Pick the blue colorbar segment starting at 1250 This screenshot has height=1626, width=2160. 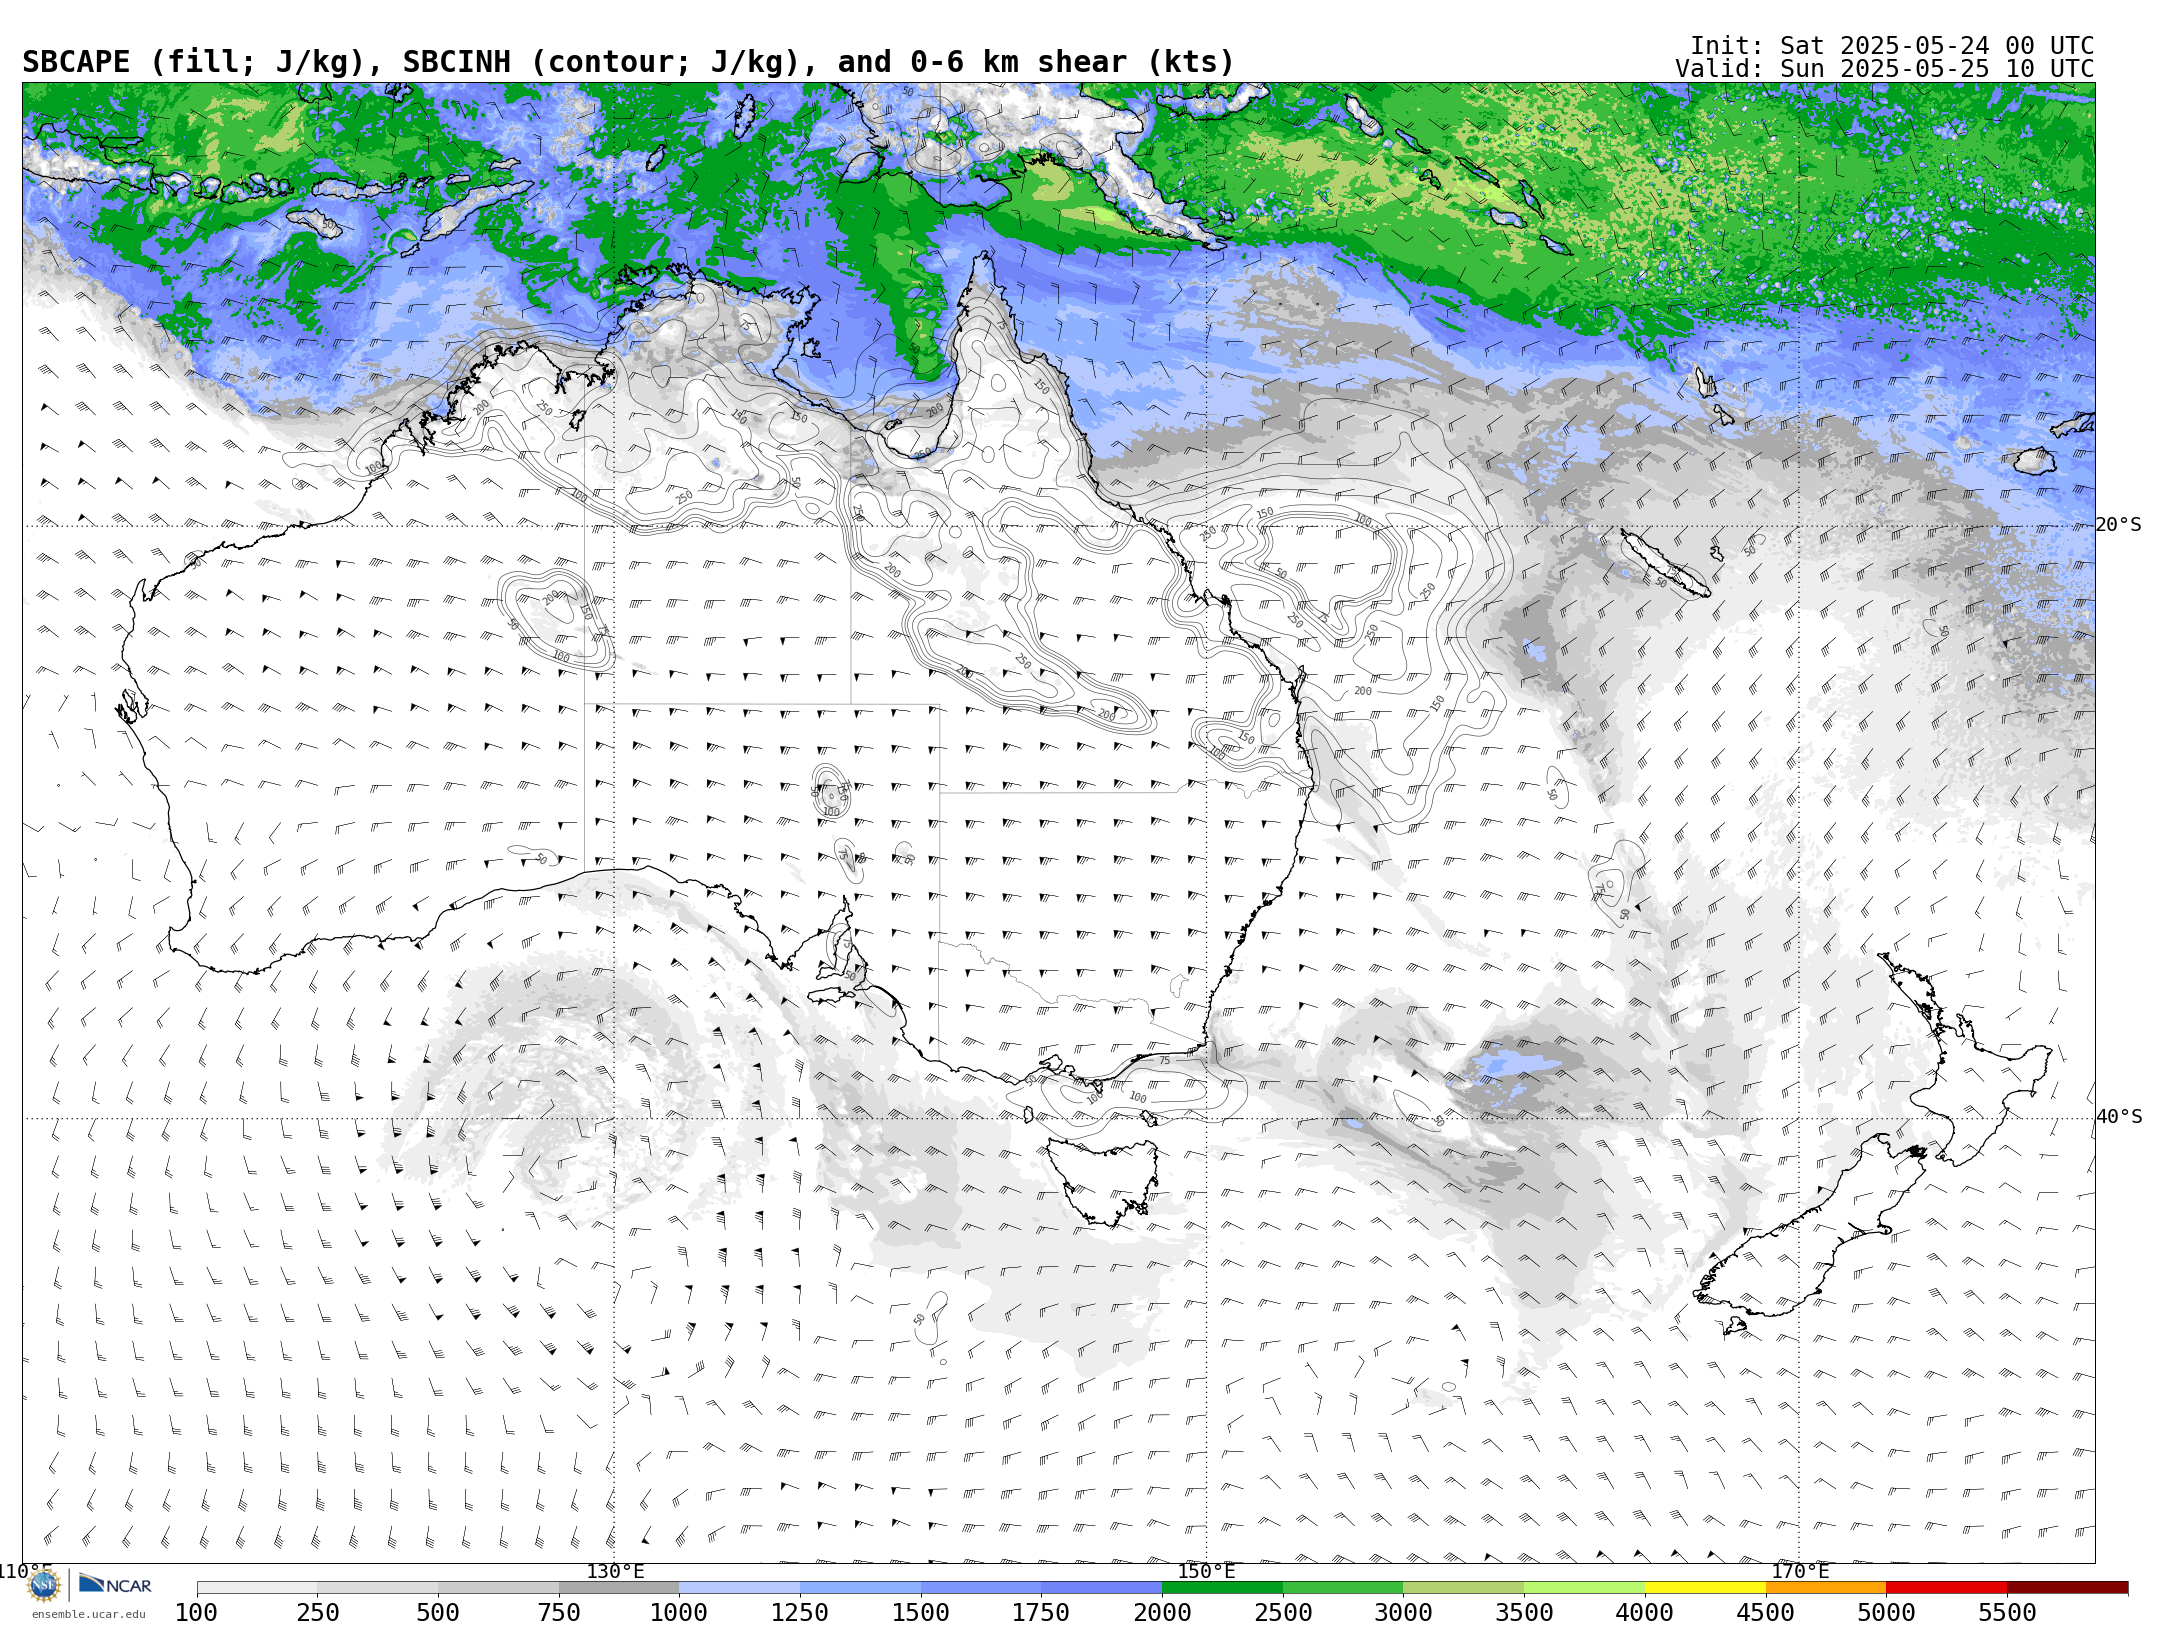coord(860,1588)
